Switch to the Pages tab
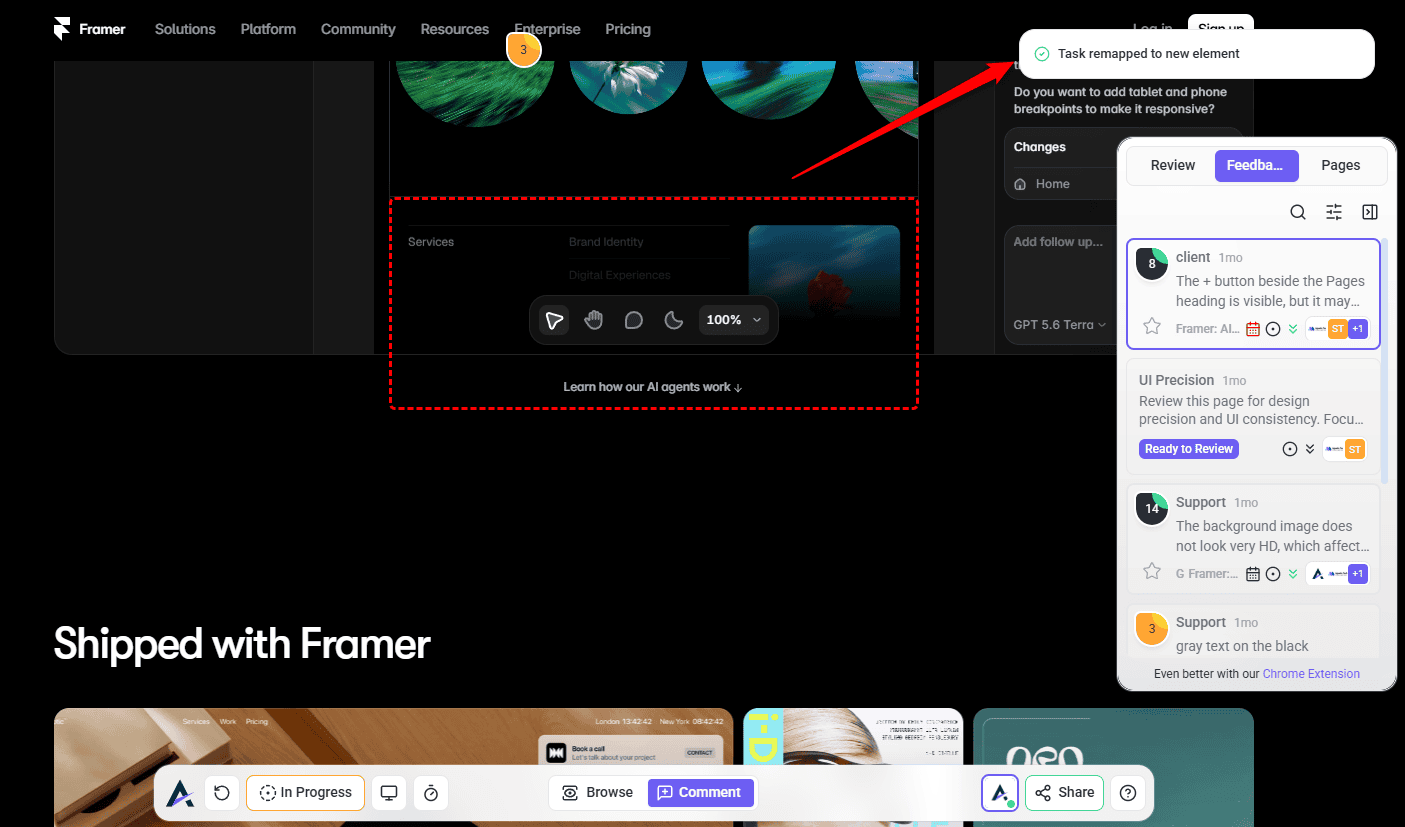 pos(1340,165)
